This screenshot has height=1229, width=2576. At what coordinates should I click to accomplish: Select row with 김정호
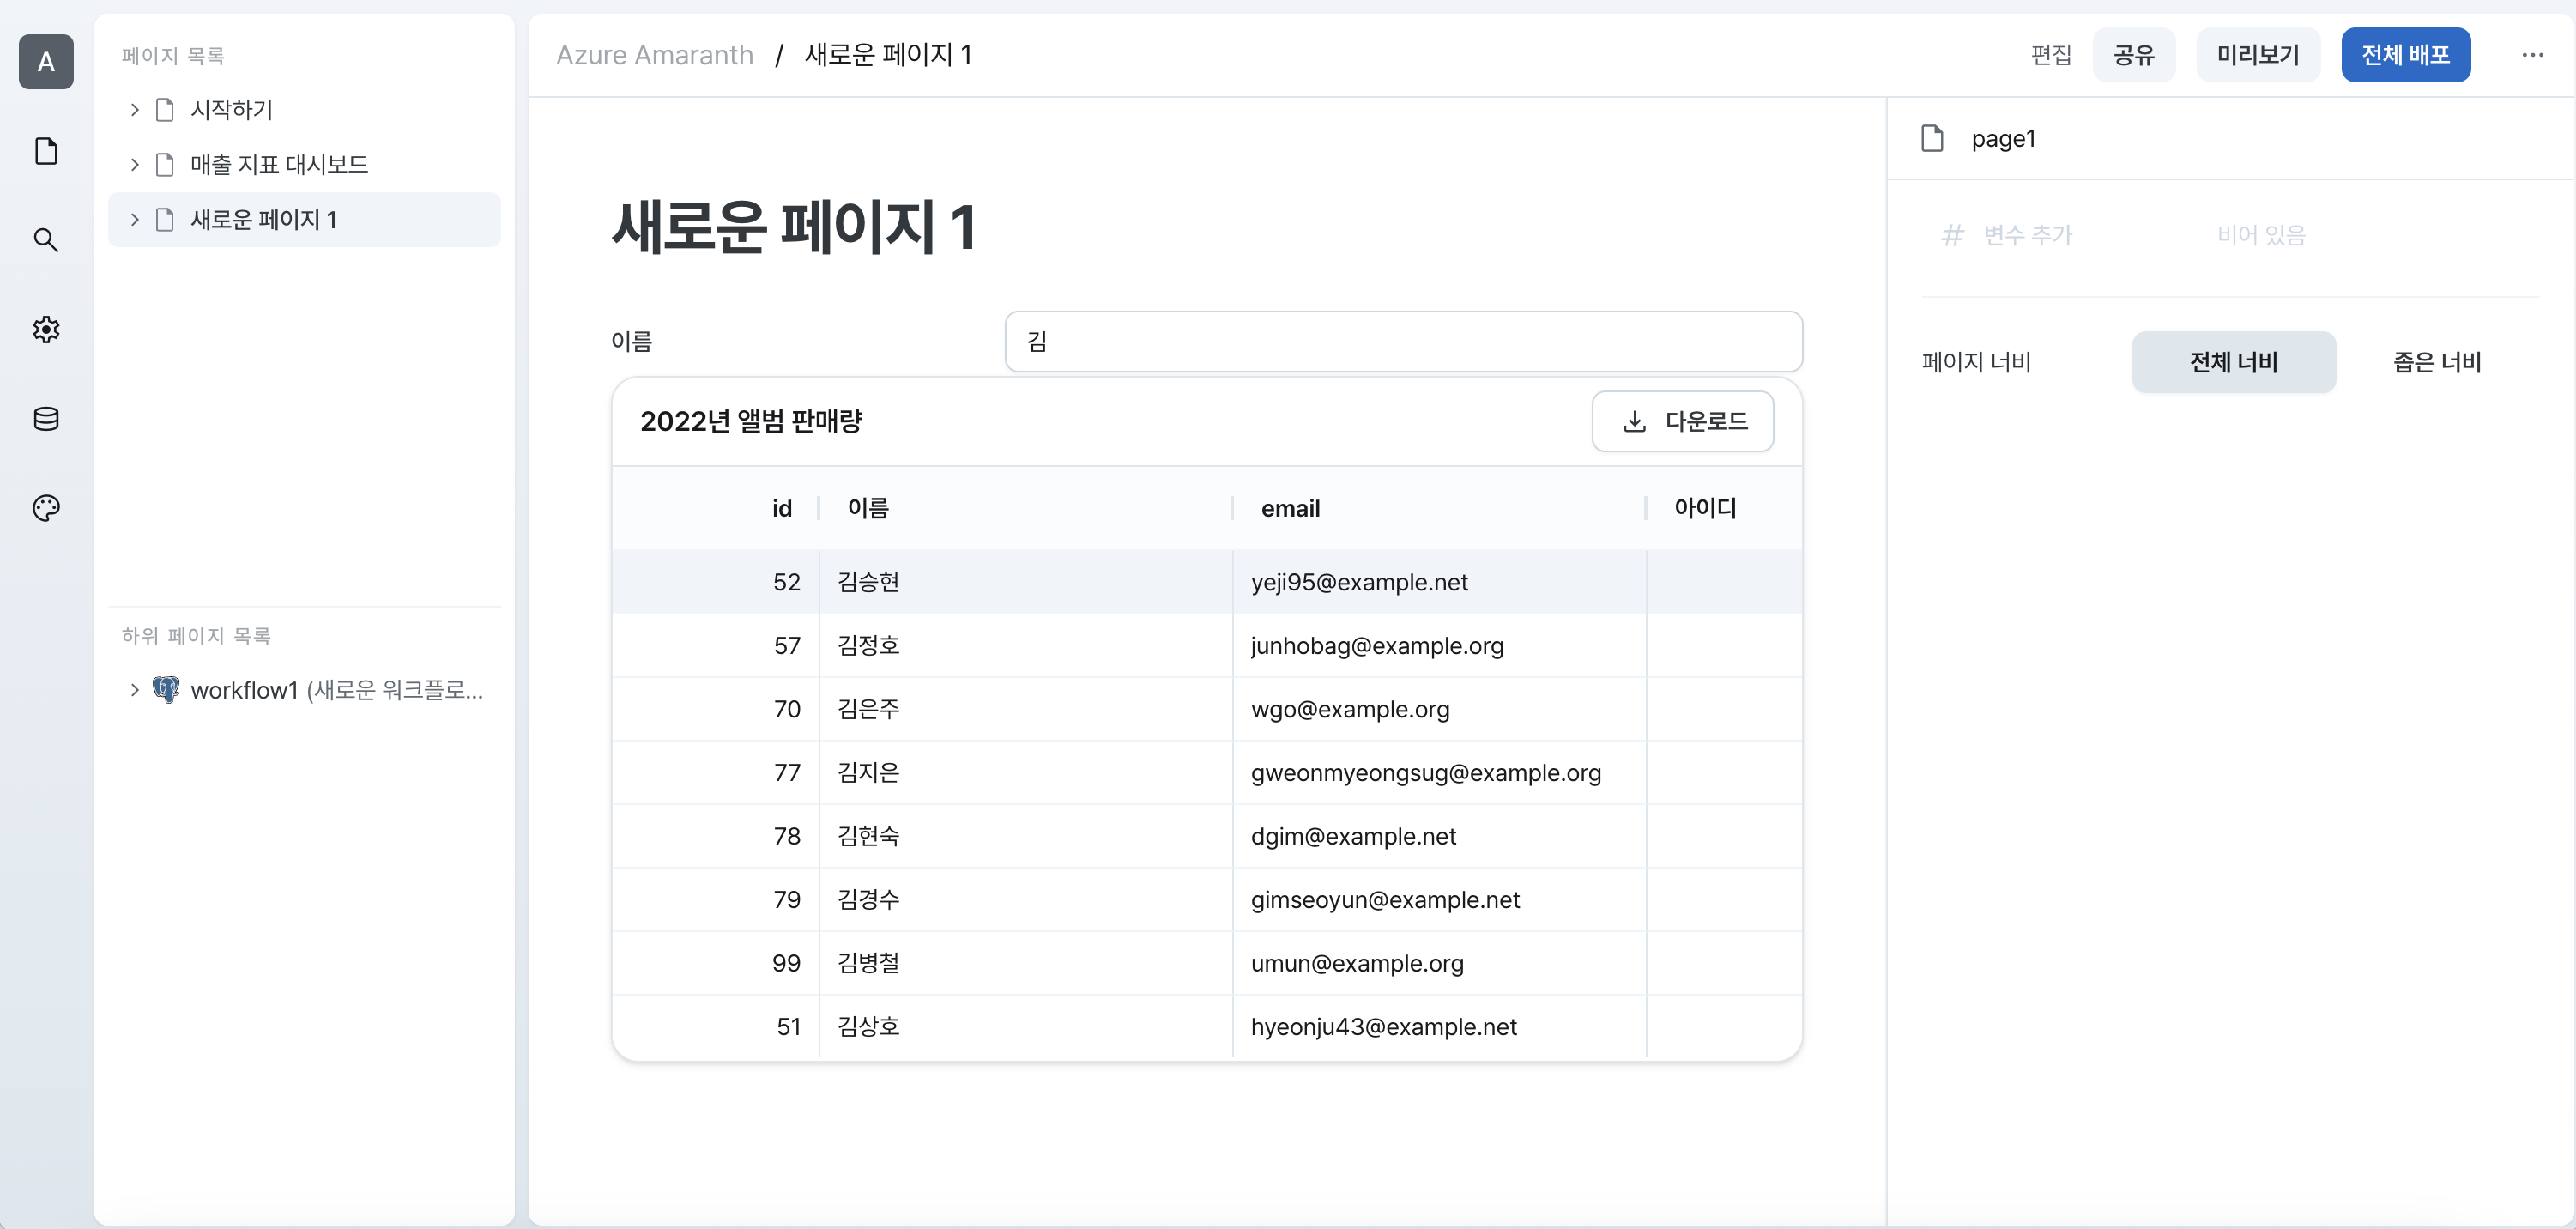[x=1207, y=646]
